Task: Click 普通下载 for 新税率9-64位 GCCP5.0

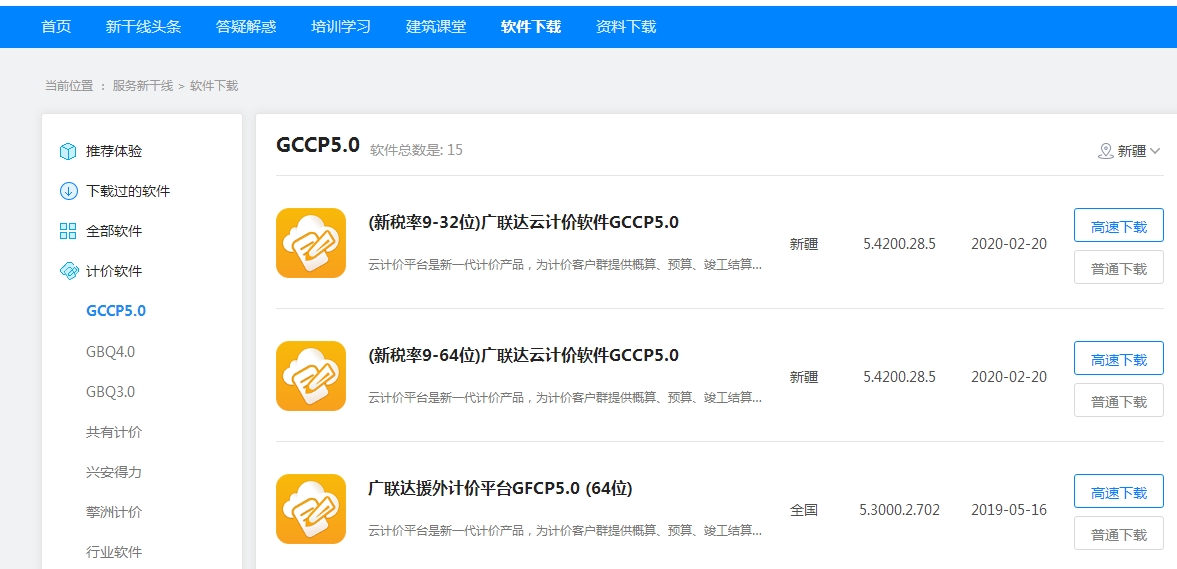Action: pos(1118,401)
